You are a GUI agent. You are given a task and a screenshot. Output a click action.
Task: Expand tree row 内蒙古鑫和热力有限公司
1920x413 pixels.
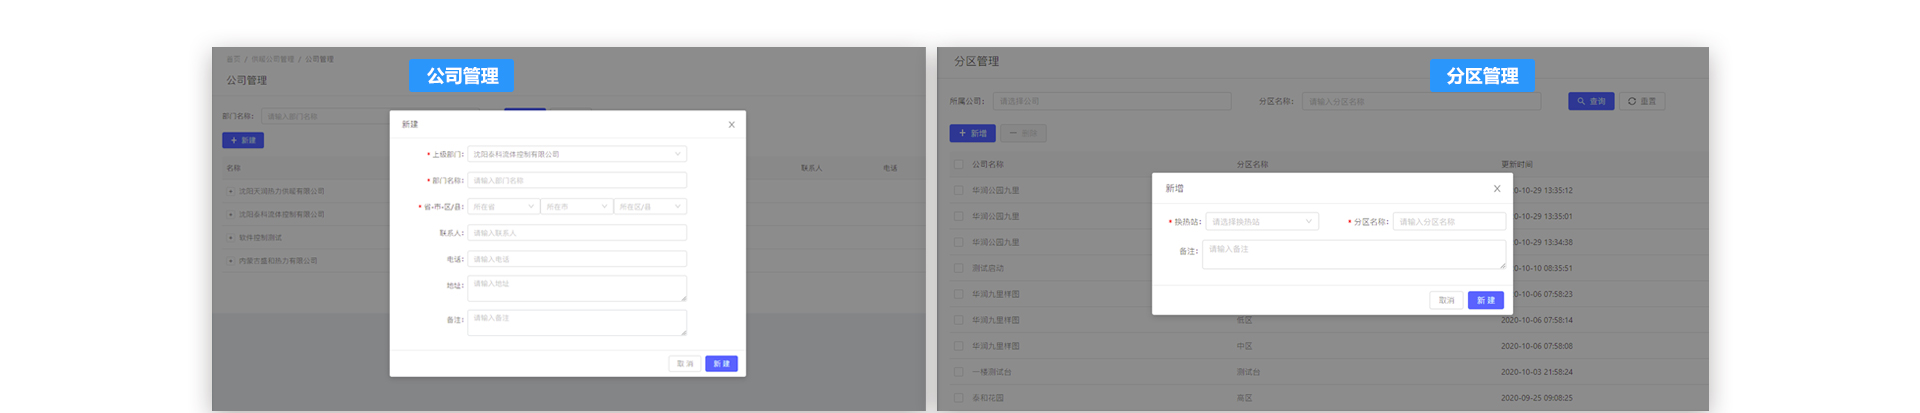[231, 261]
